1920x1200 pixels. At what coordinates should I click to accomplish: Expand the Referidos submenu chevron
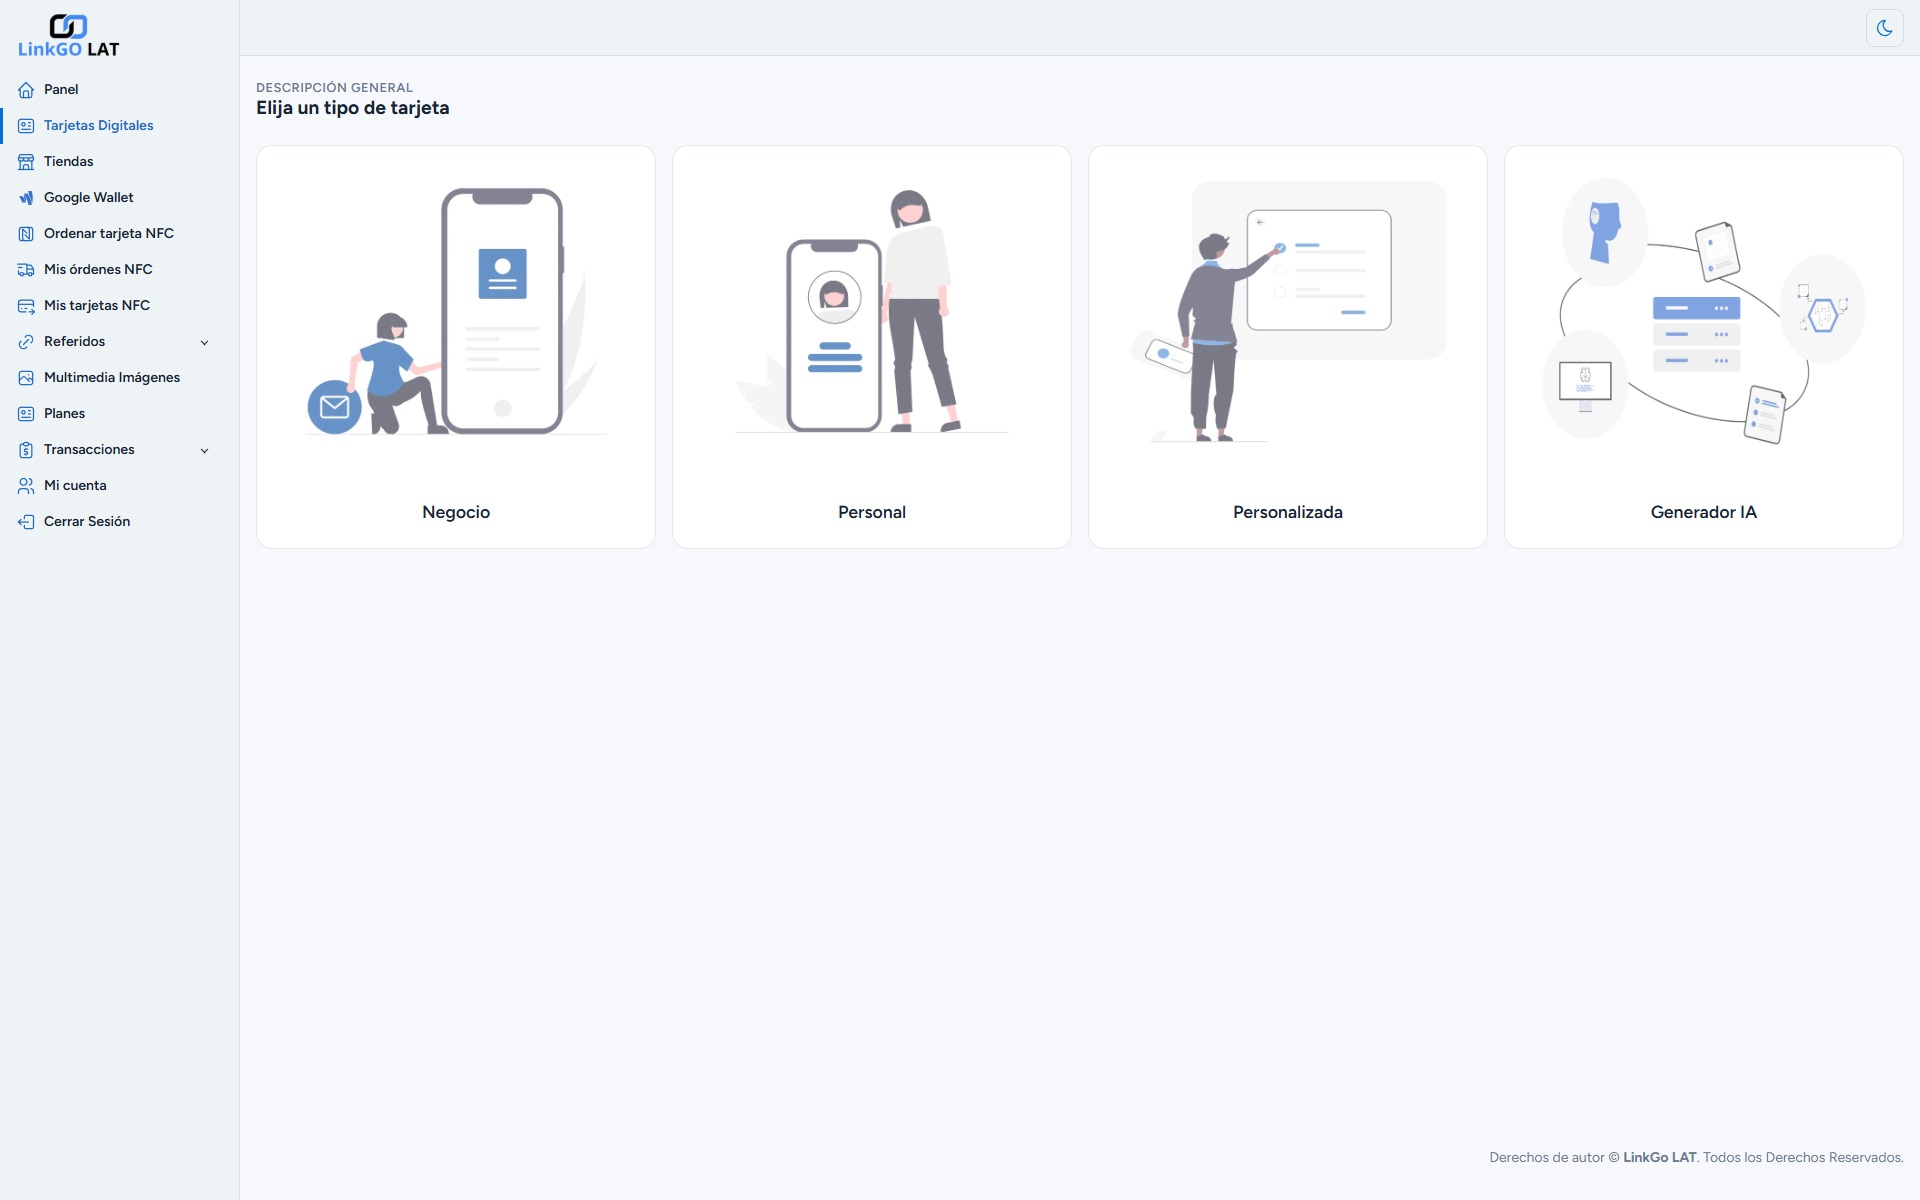click(204, 342)
